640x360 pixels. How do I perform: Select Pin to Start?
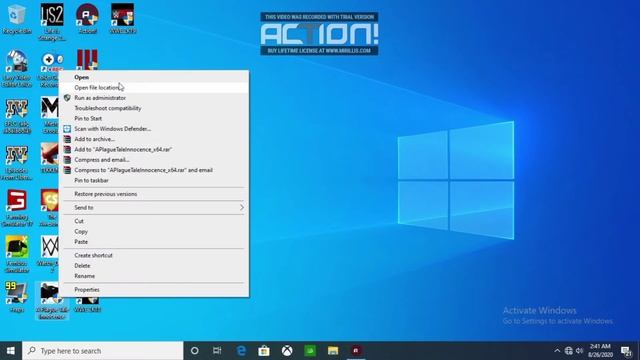click(154, 118)
